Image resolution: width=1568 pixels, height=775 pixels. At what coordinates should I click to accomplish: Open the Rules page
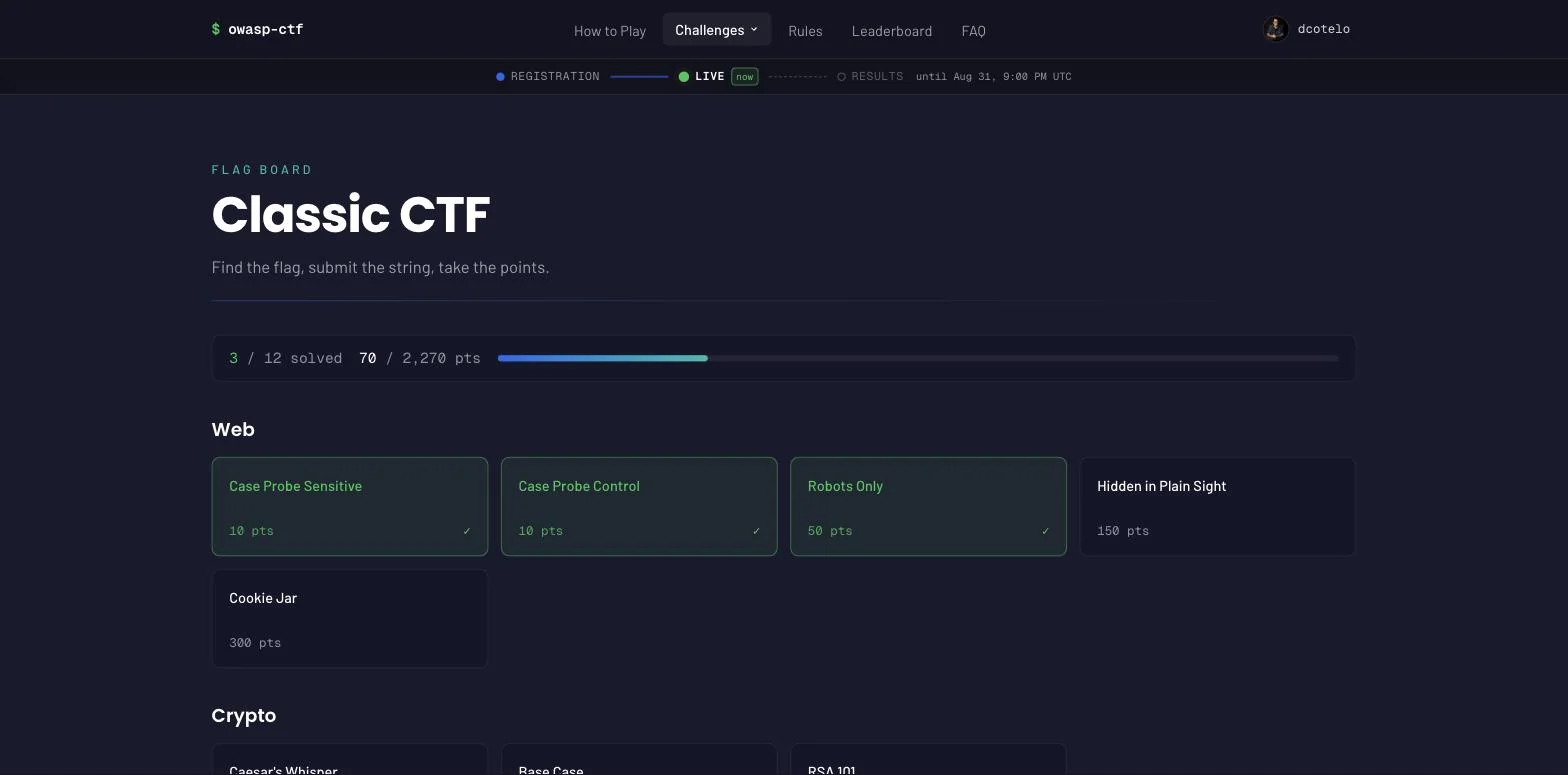805,31
